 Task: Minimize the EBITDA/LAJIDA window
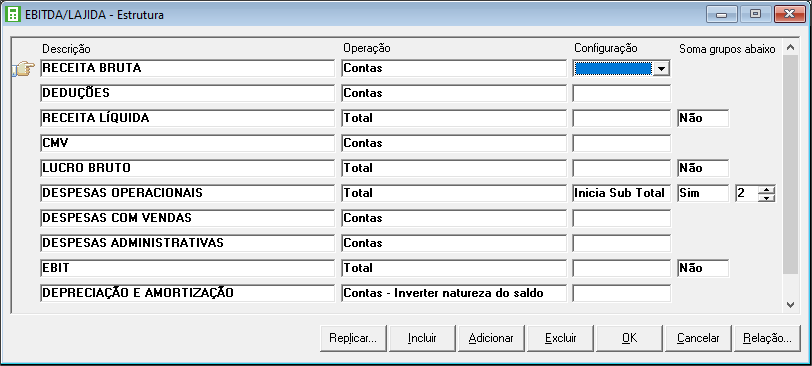click(x=721, y=14)
